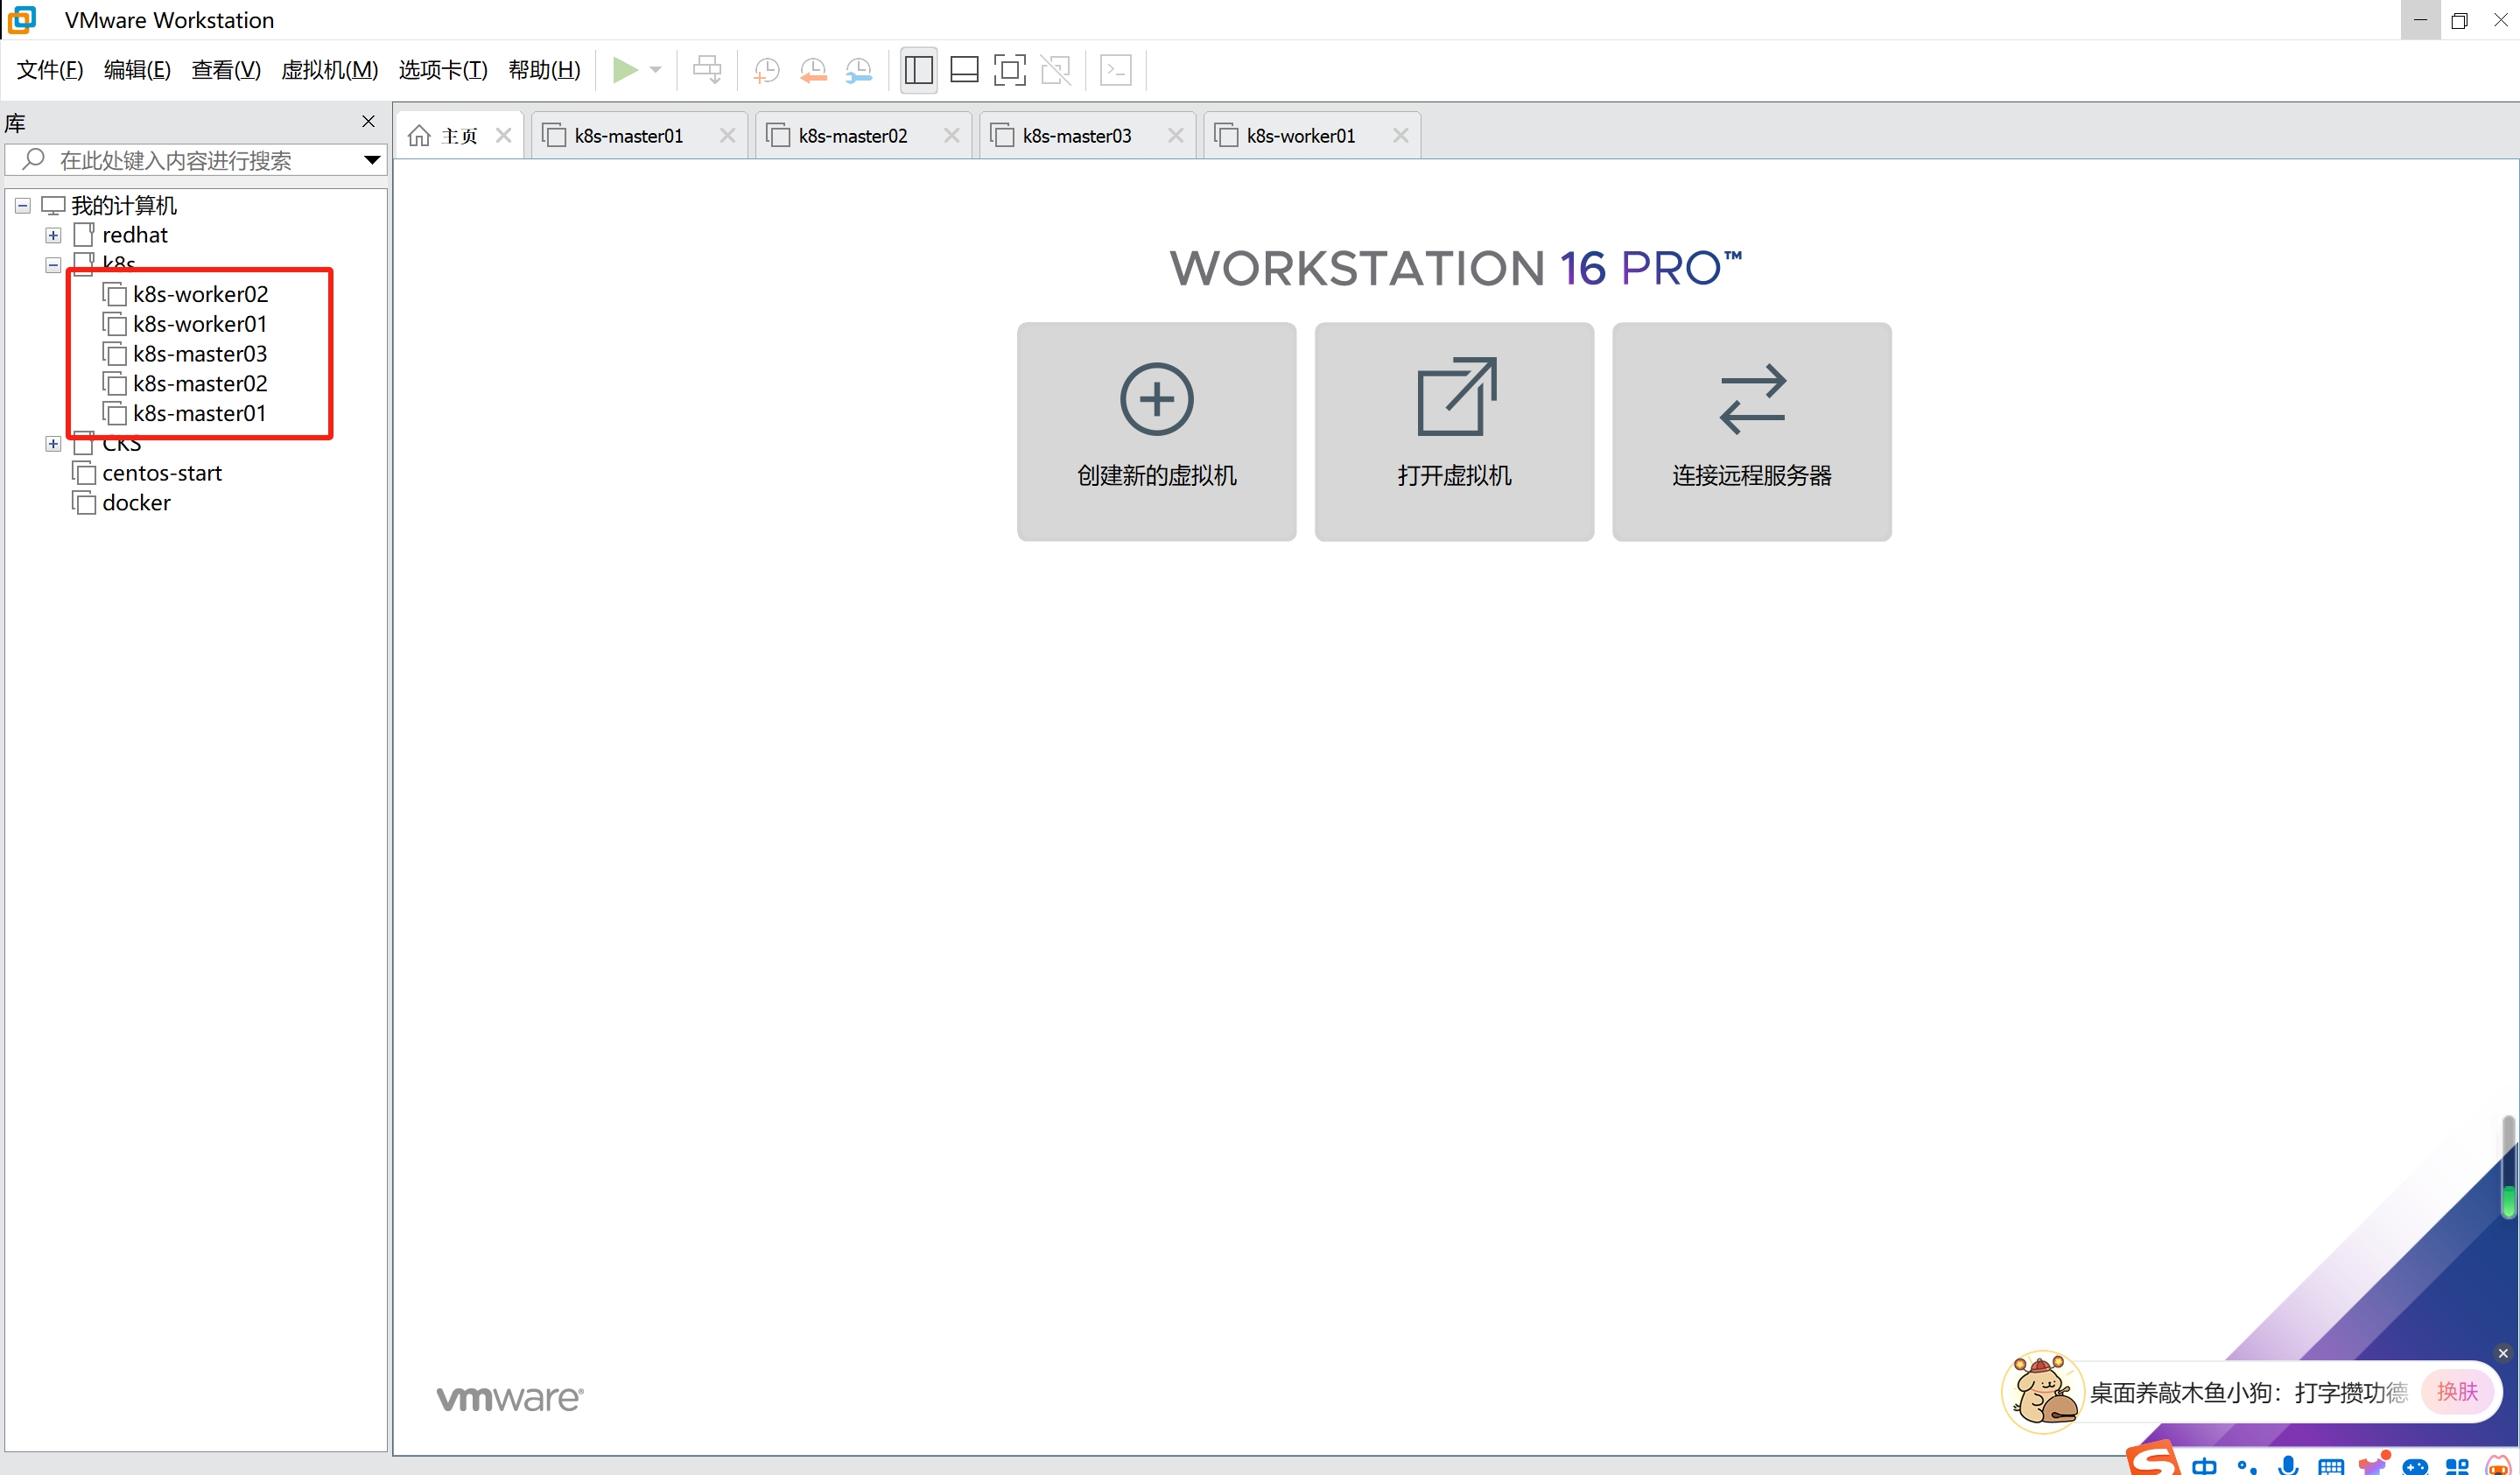Close the 库 library panel

click(x=368, y=121)
